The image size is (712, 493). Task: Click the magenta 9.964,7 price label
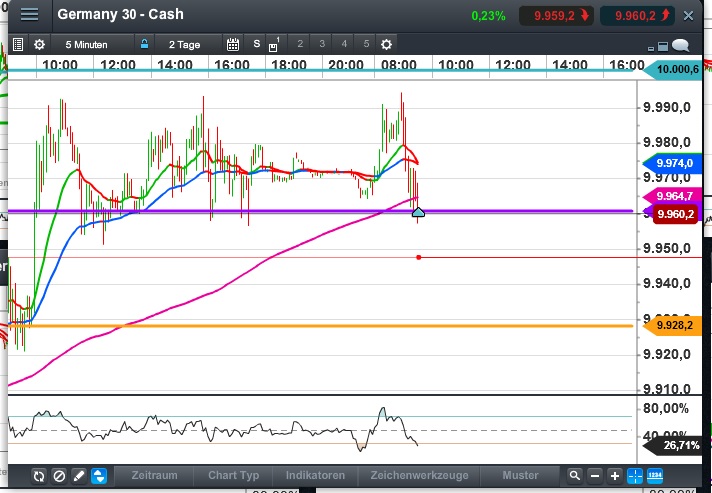click(673, 196)
